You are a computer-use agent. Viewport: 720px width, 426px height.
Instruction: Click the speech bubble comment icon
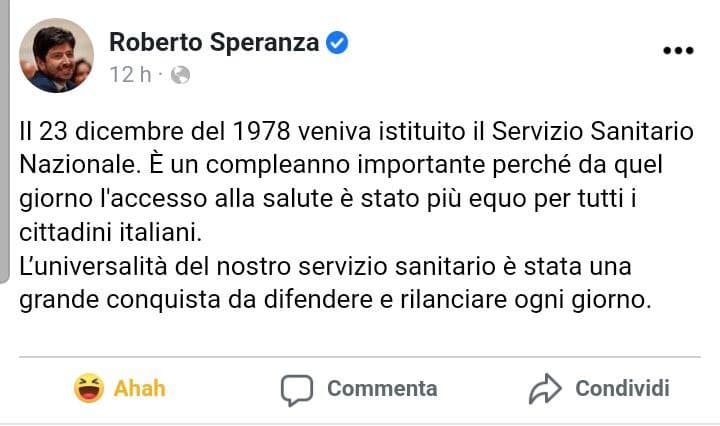pos(297,388)
